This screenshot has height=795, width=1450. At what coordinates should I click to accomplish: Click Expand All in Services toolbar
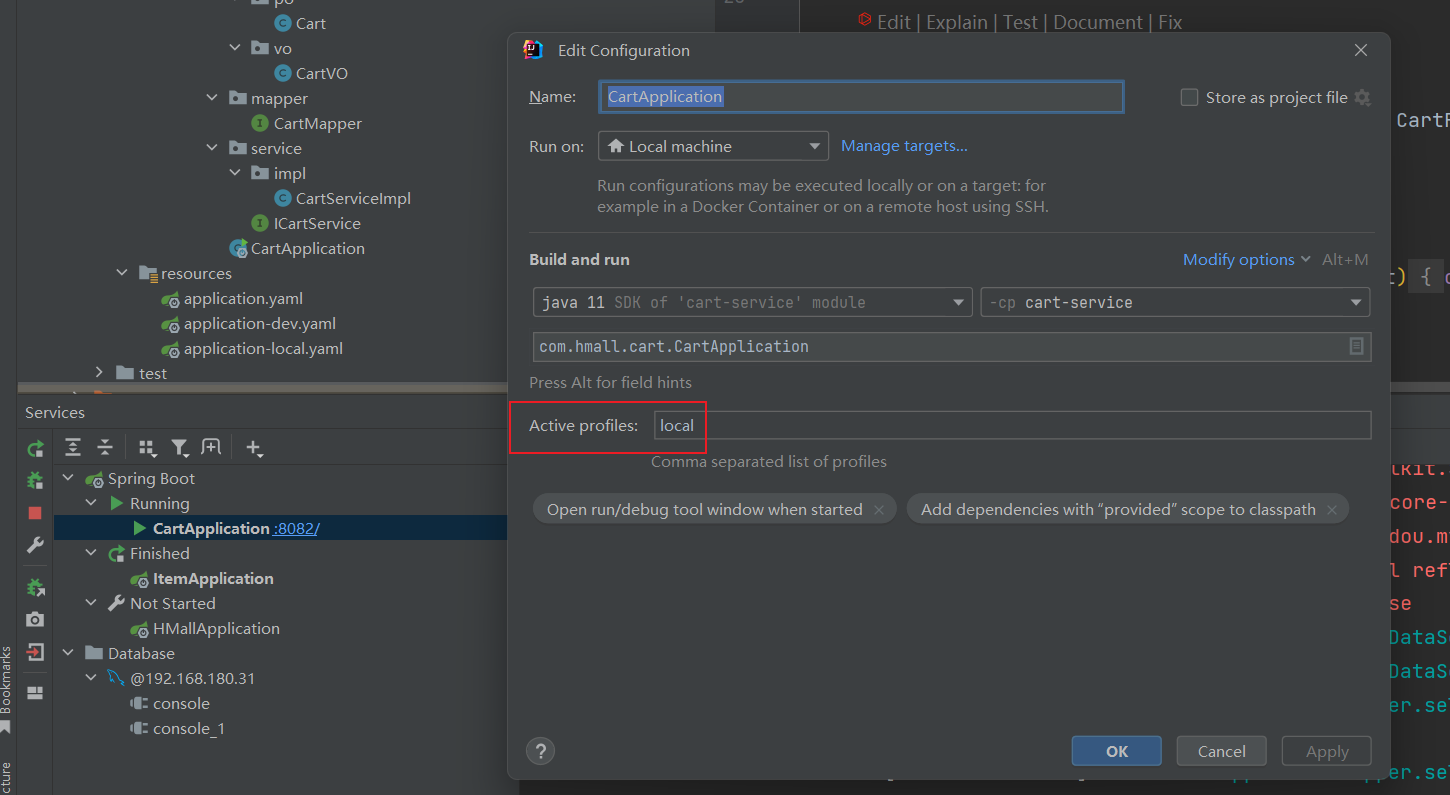pyautogui.click(x=73, y=447)
